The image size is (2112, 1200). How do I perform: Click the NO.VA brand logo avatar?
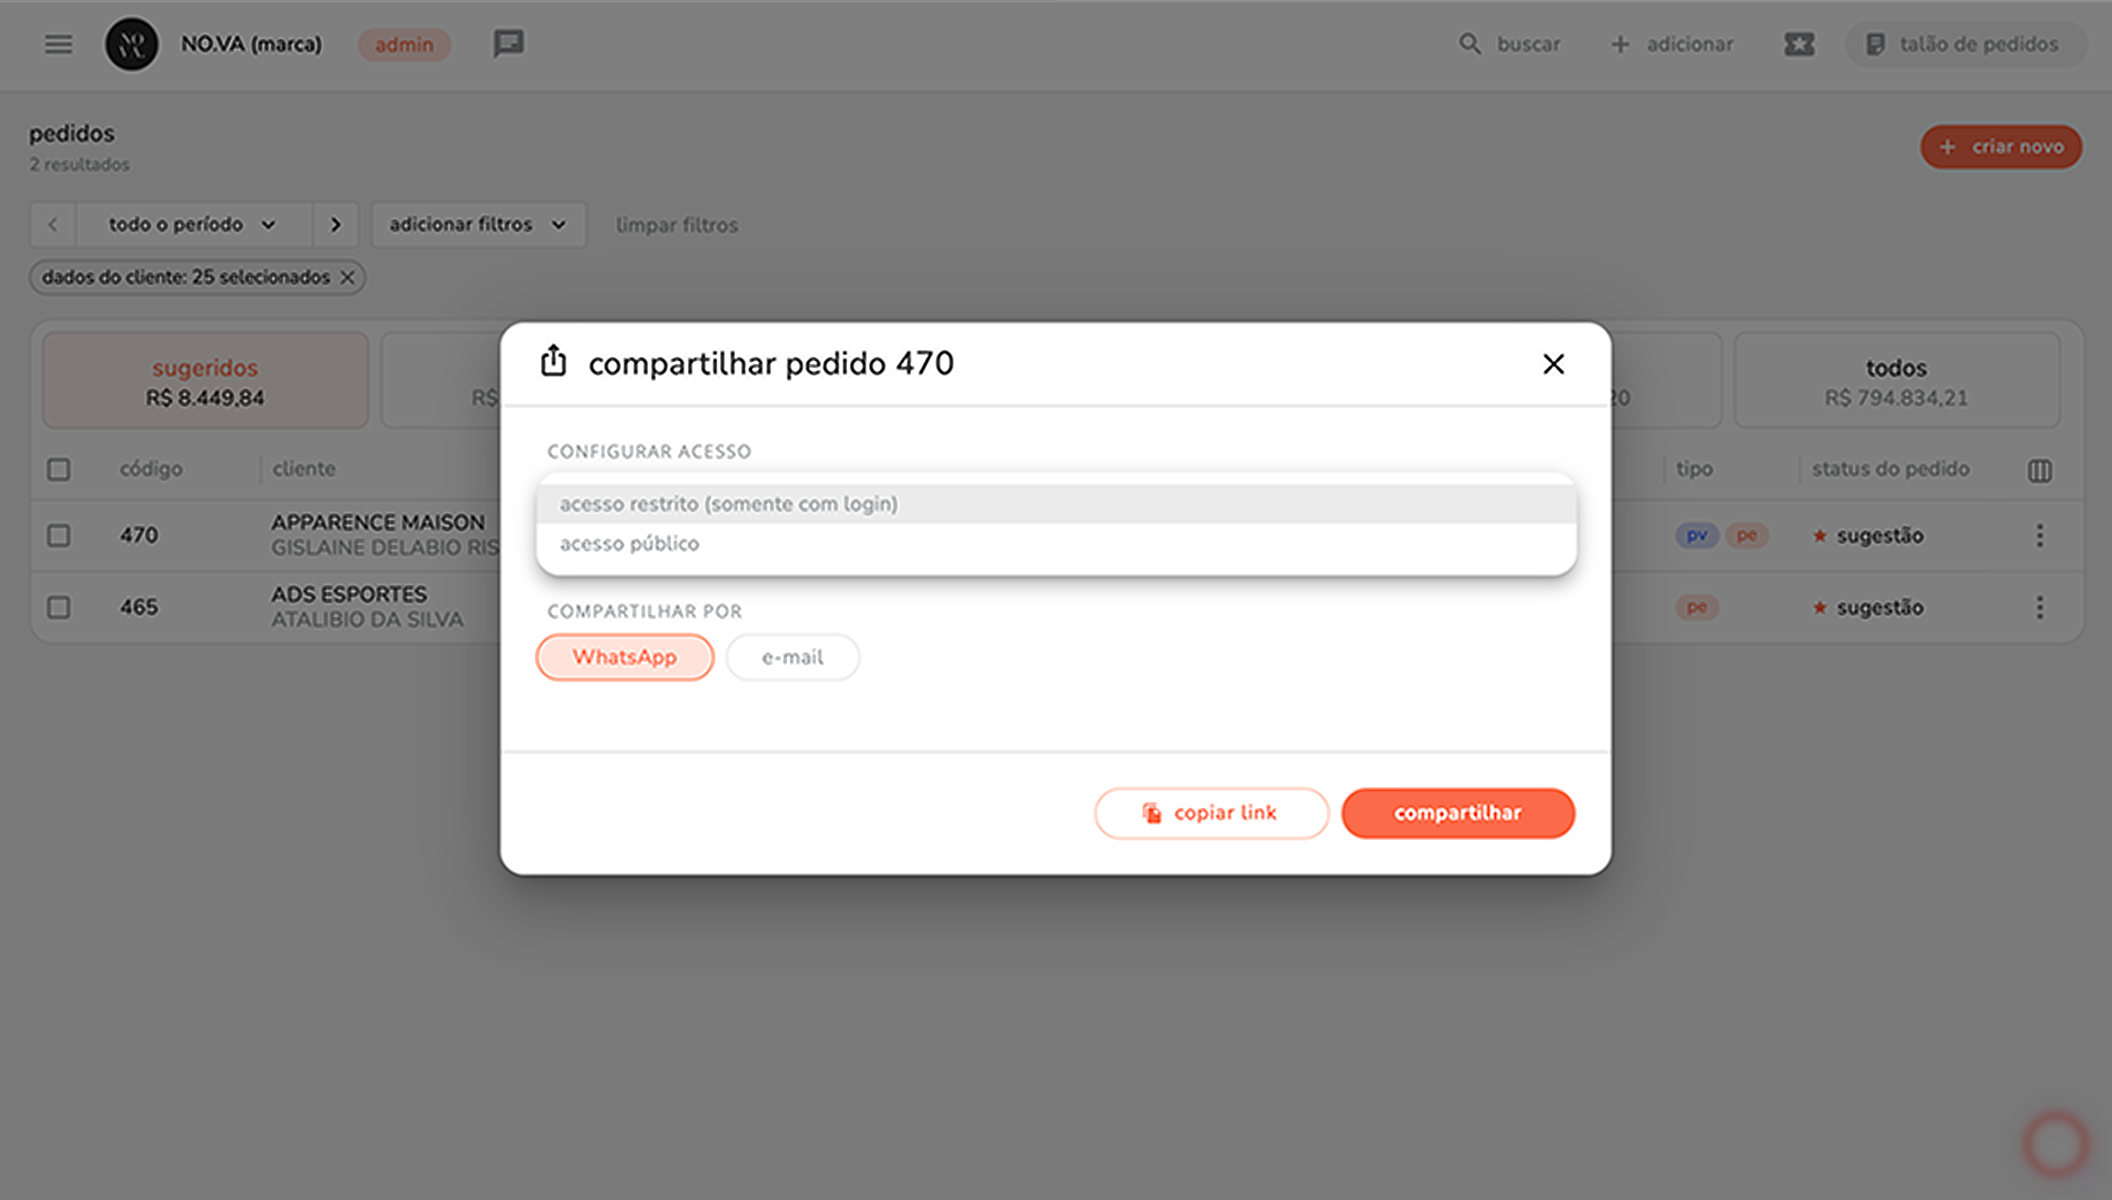coord(132,44)
